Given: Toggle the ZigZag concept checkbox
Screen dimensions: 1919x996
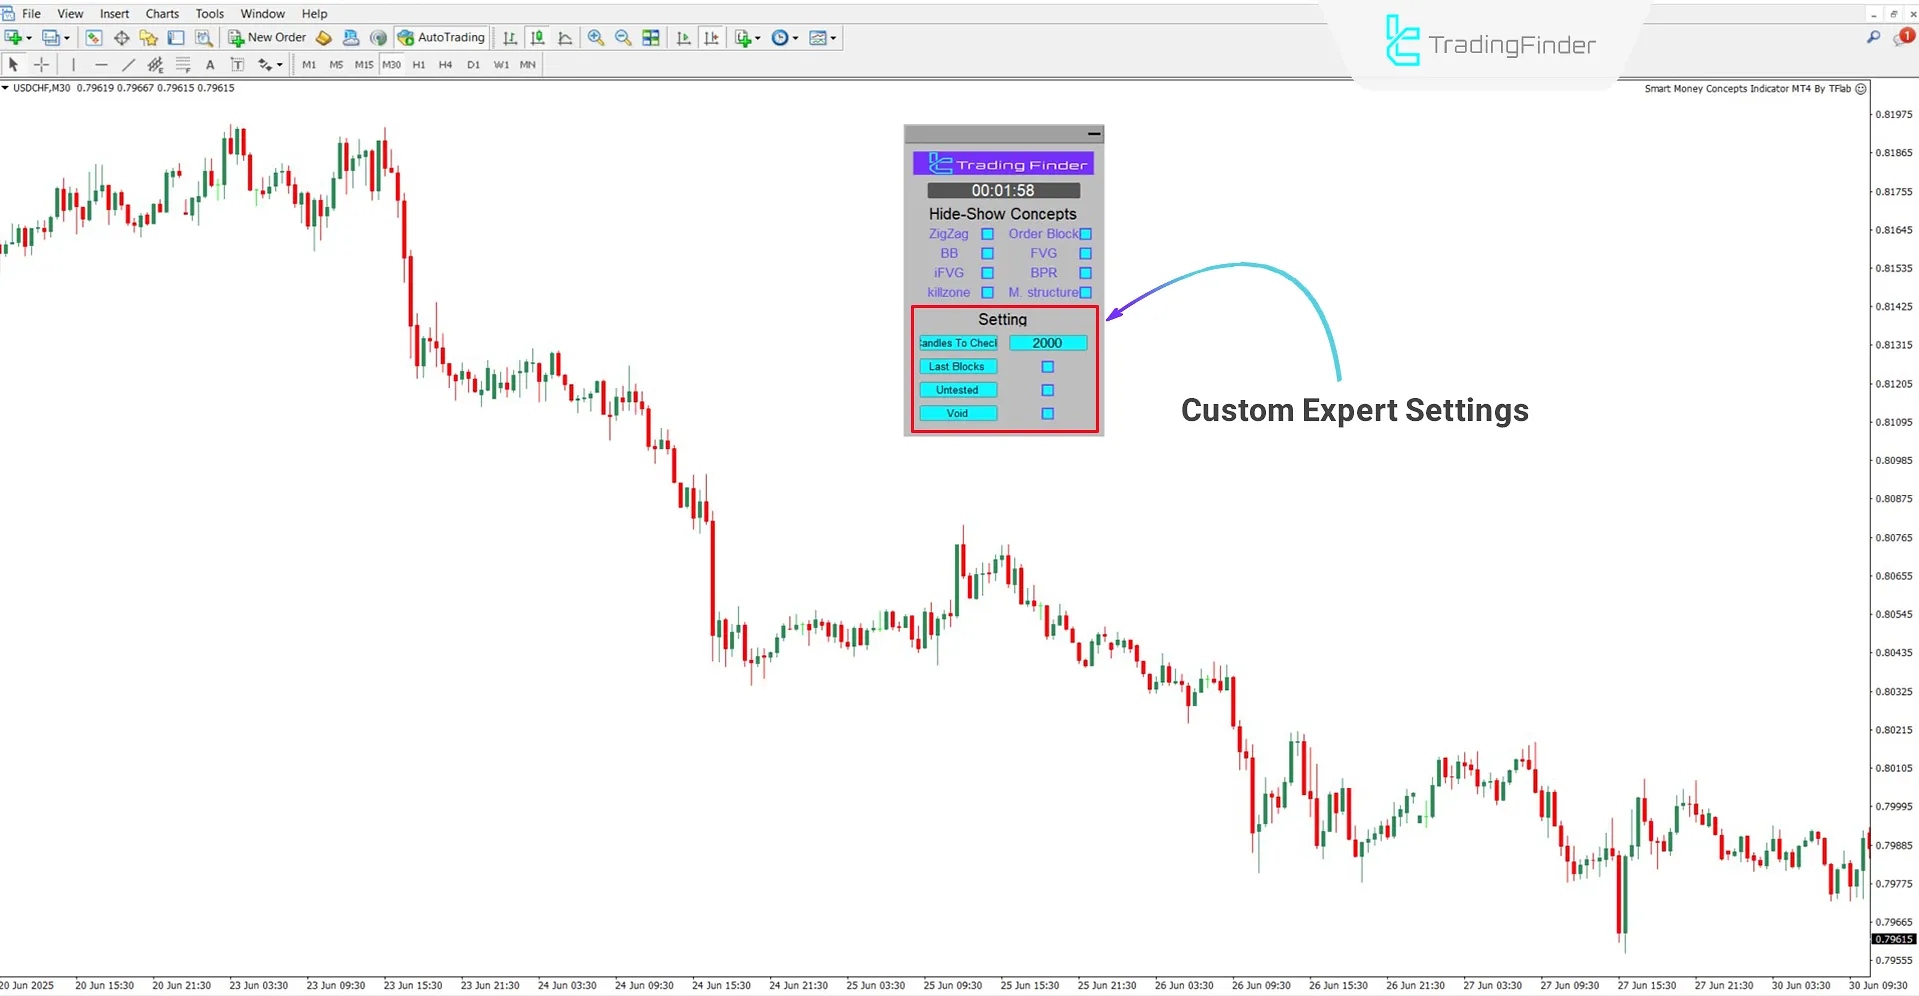Looking at the screenshot, I should point(987,233).
